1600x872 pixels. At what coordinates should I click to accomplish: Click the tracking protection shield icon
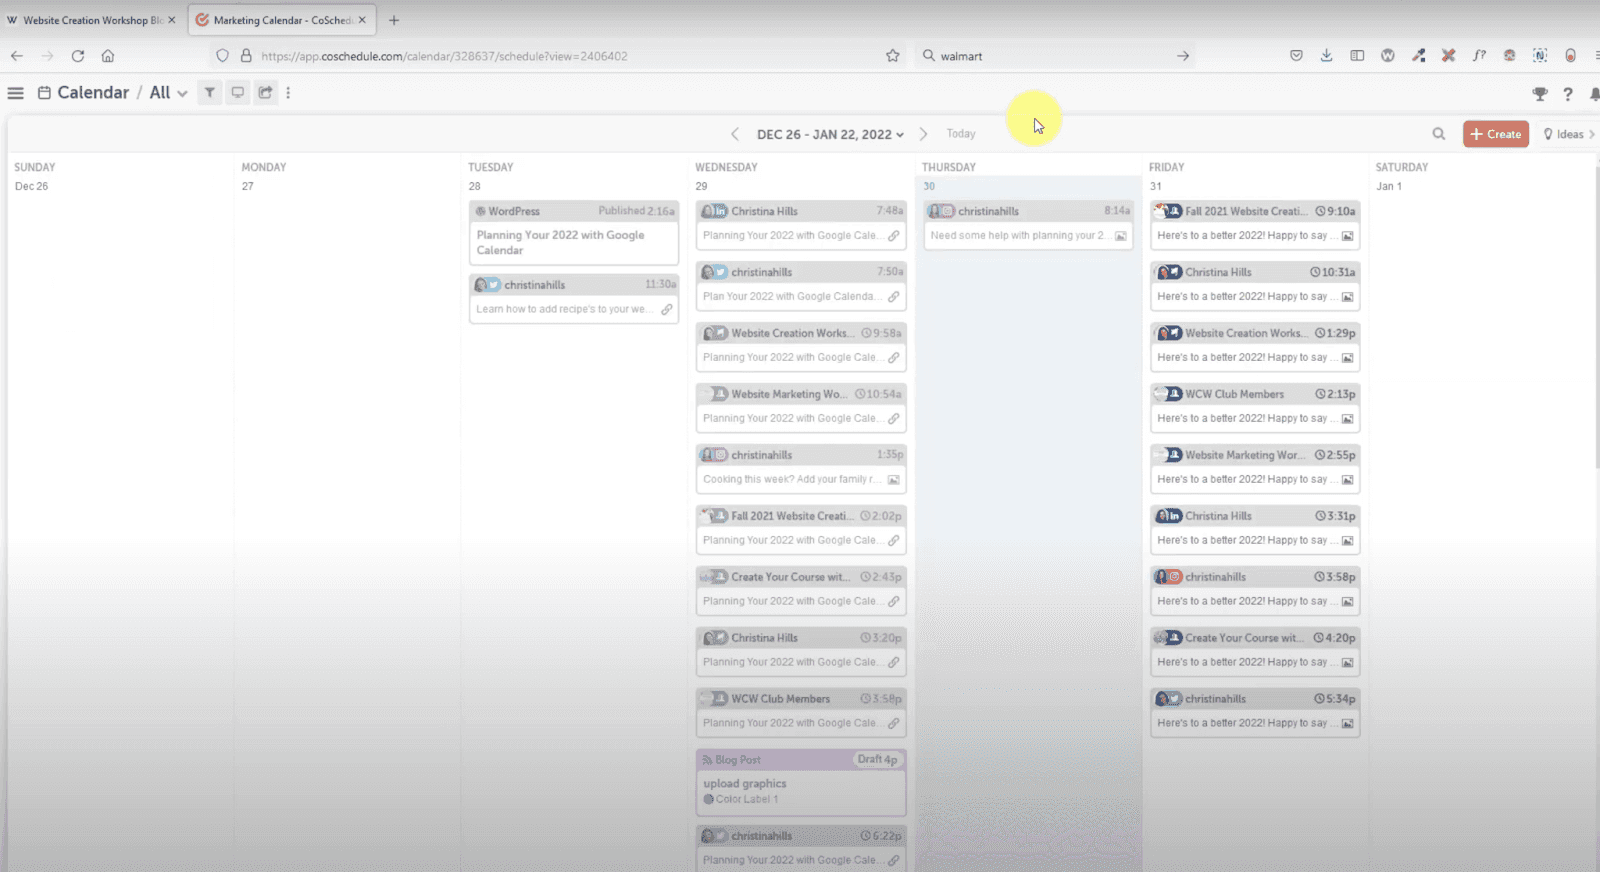point(223,56)
